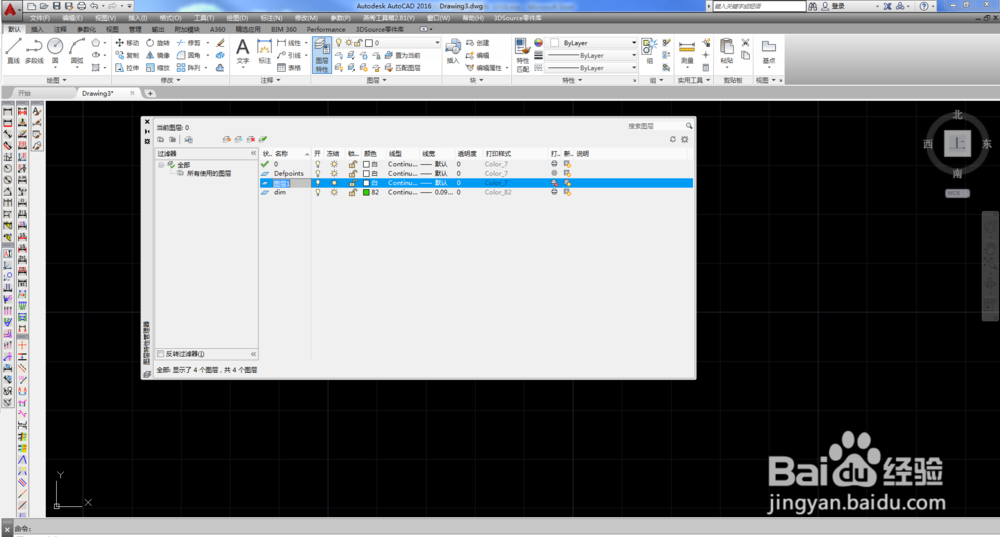The width and height of the screenshot is (1000, 537).
Task: Click the Mirror (镜像) tool
Action: point(158,55)
